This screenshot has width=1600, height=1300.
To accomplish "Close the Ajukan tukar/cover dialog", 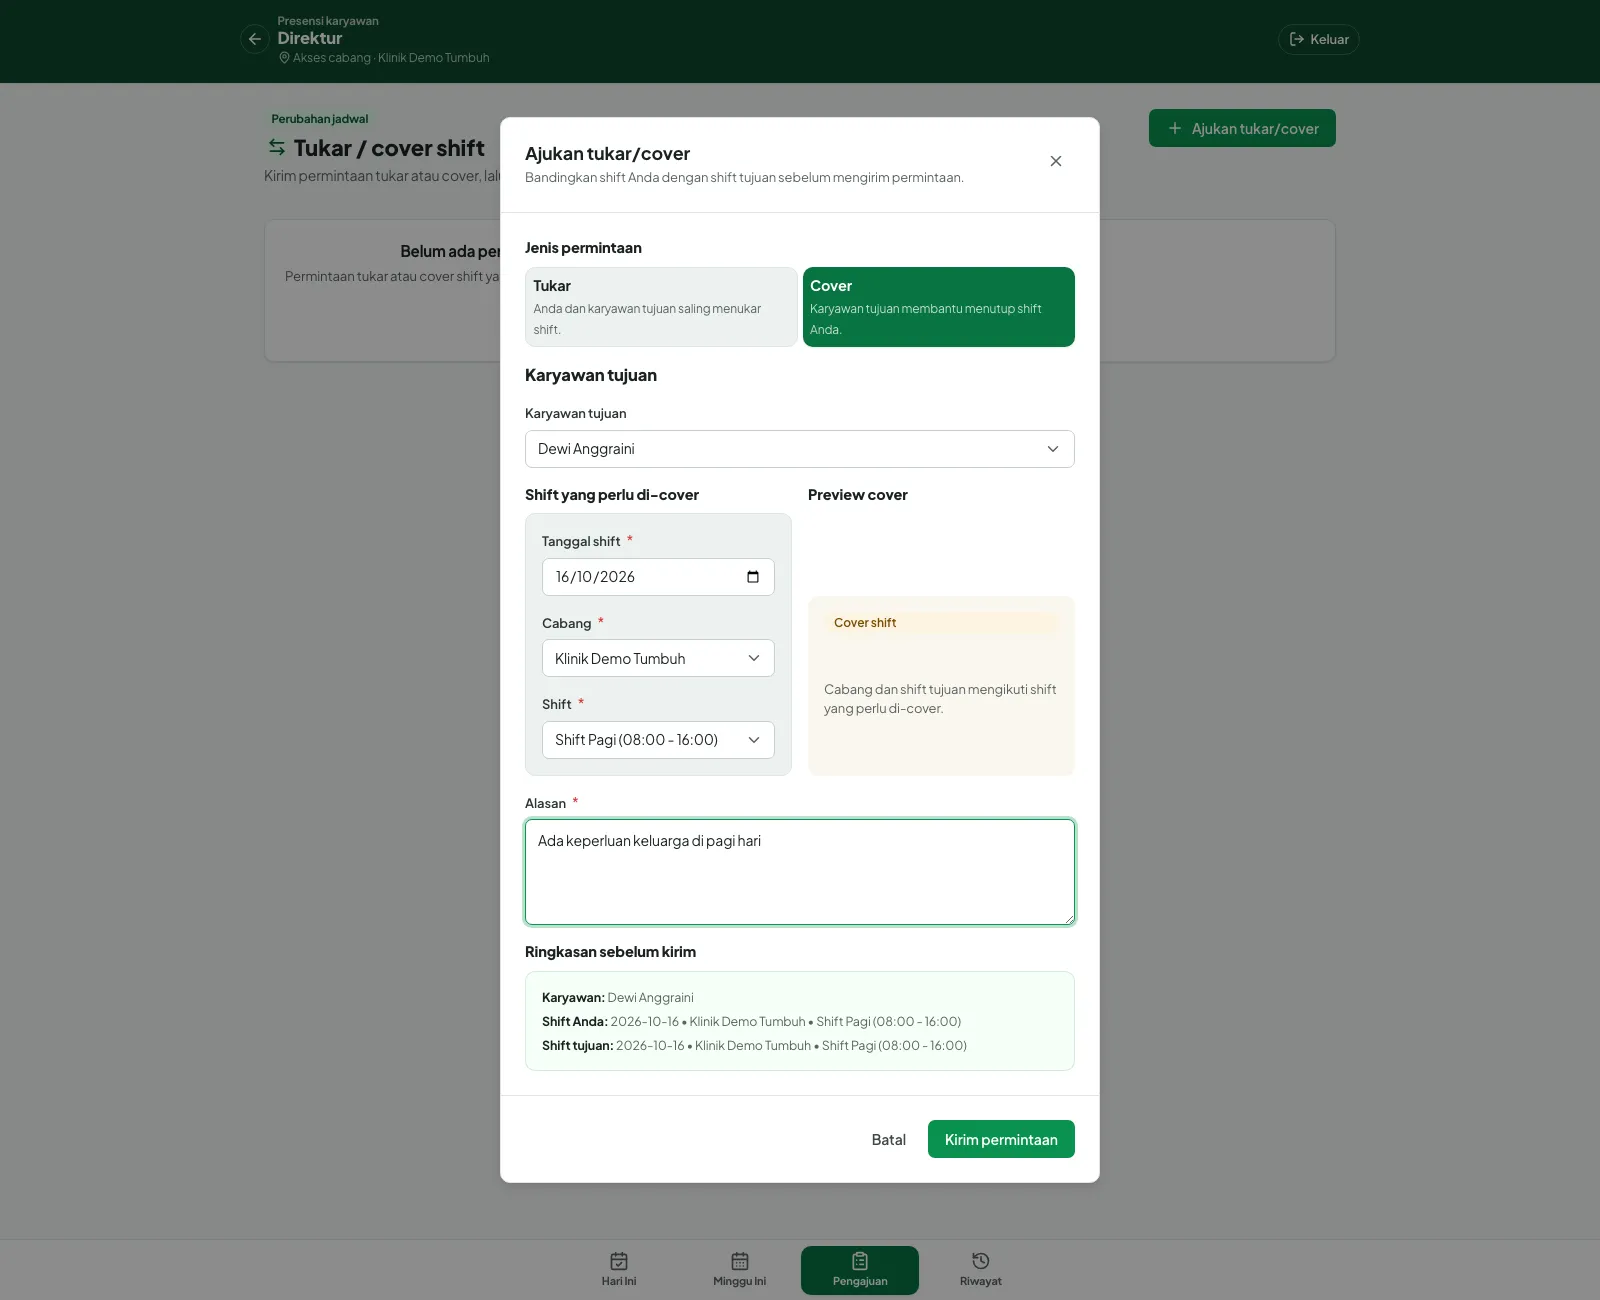I will tap(1055, 161).
